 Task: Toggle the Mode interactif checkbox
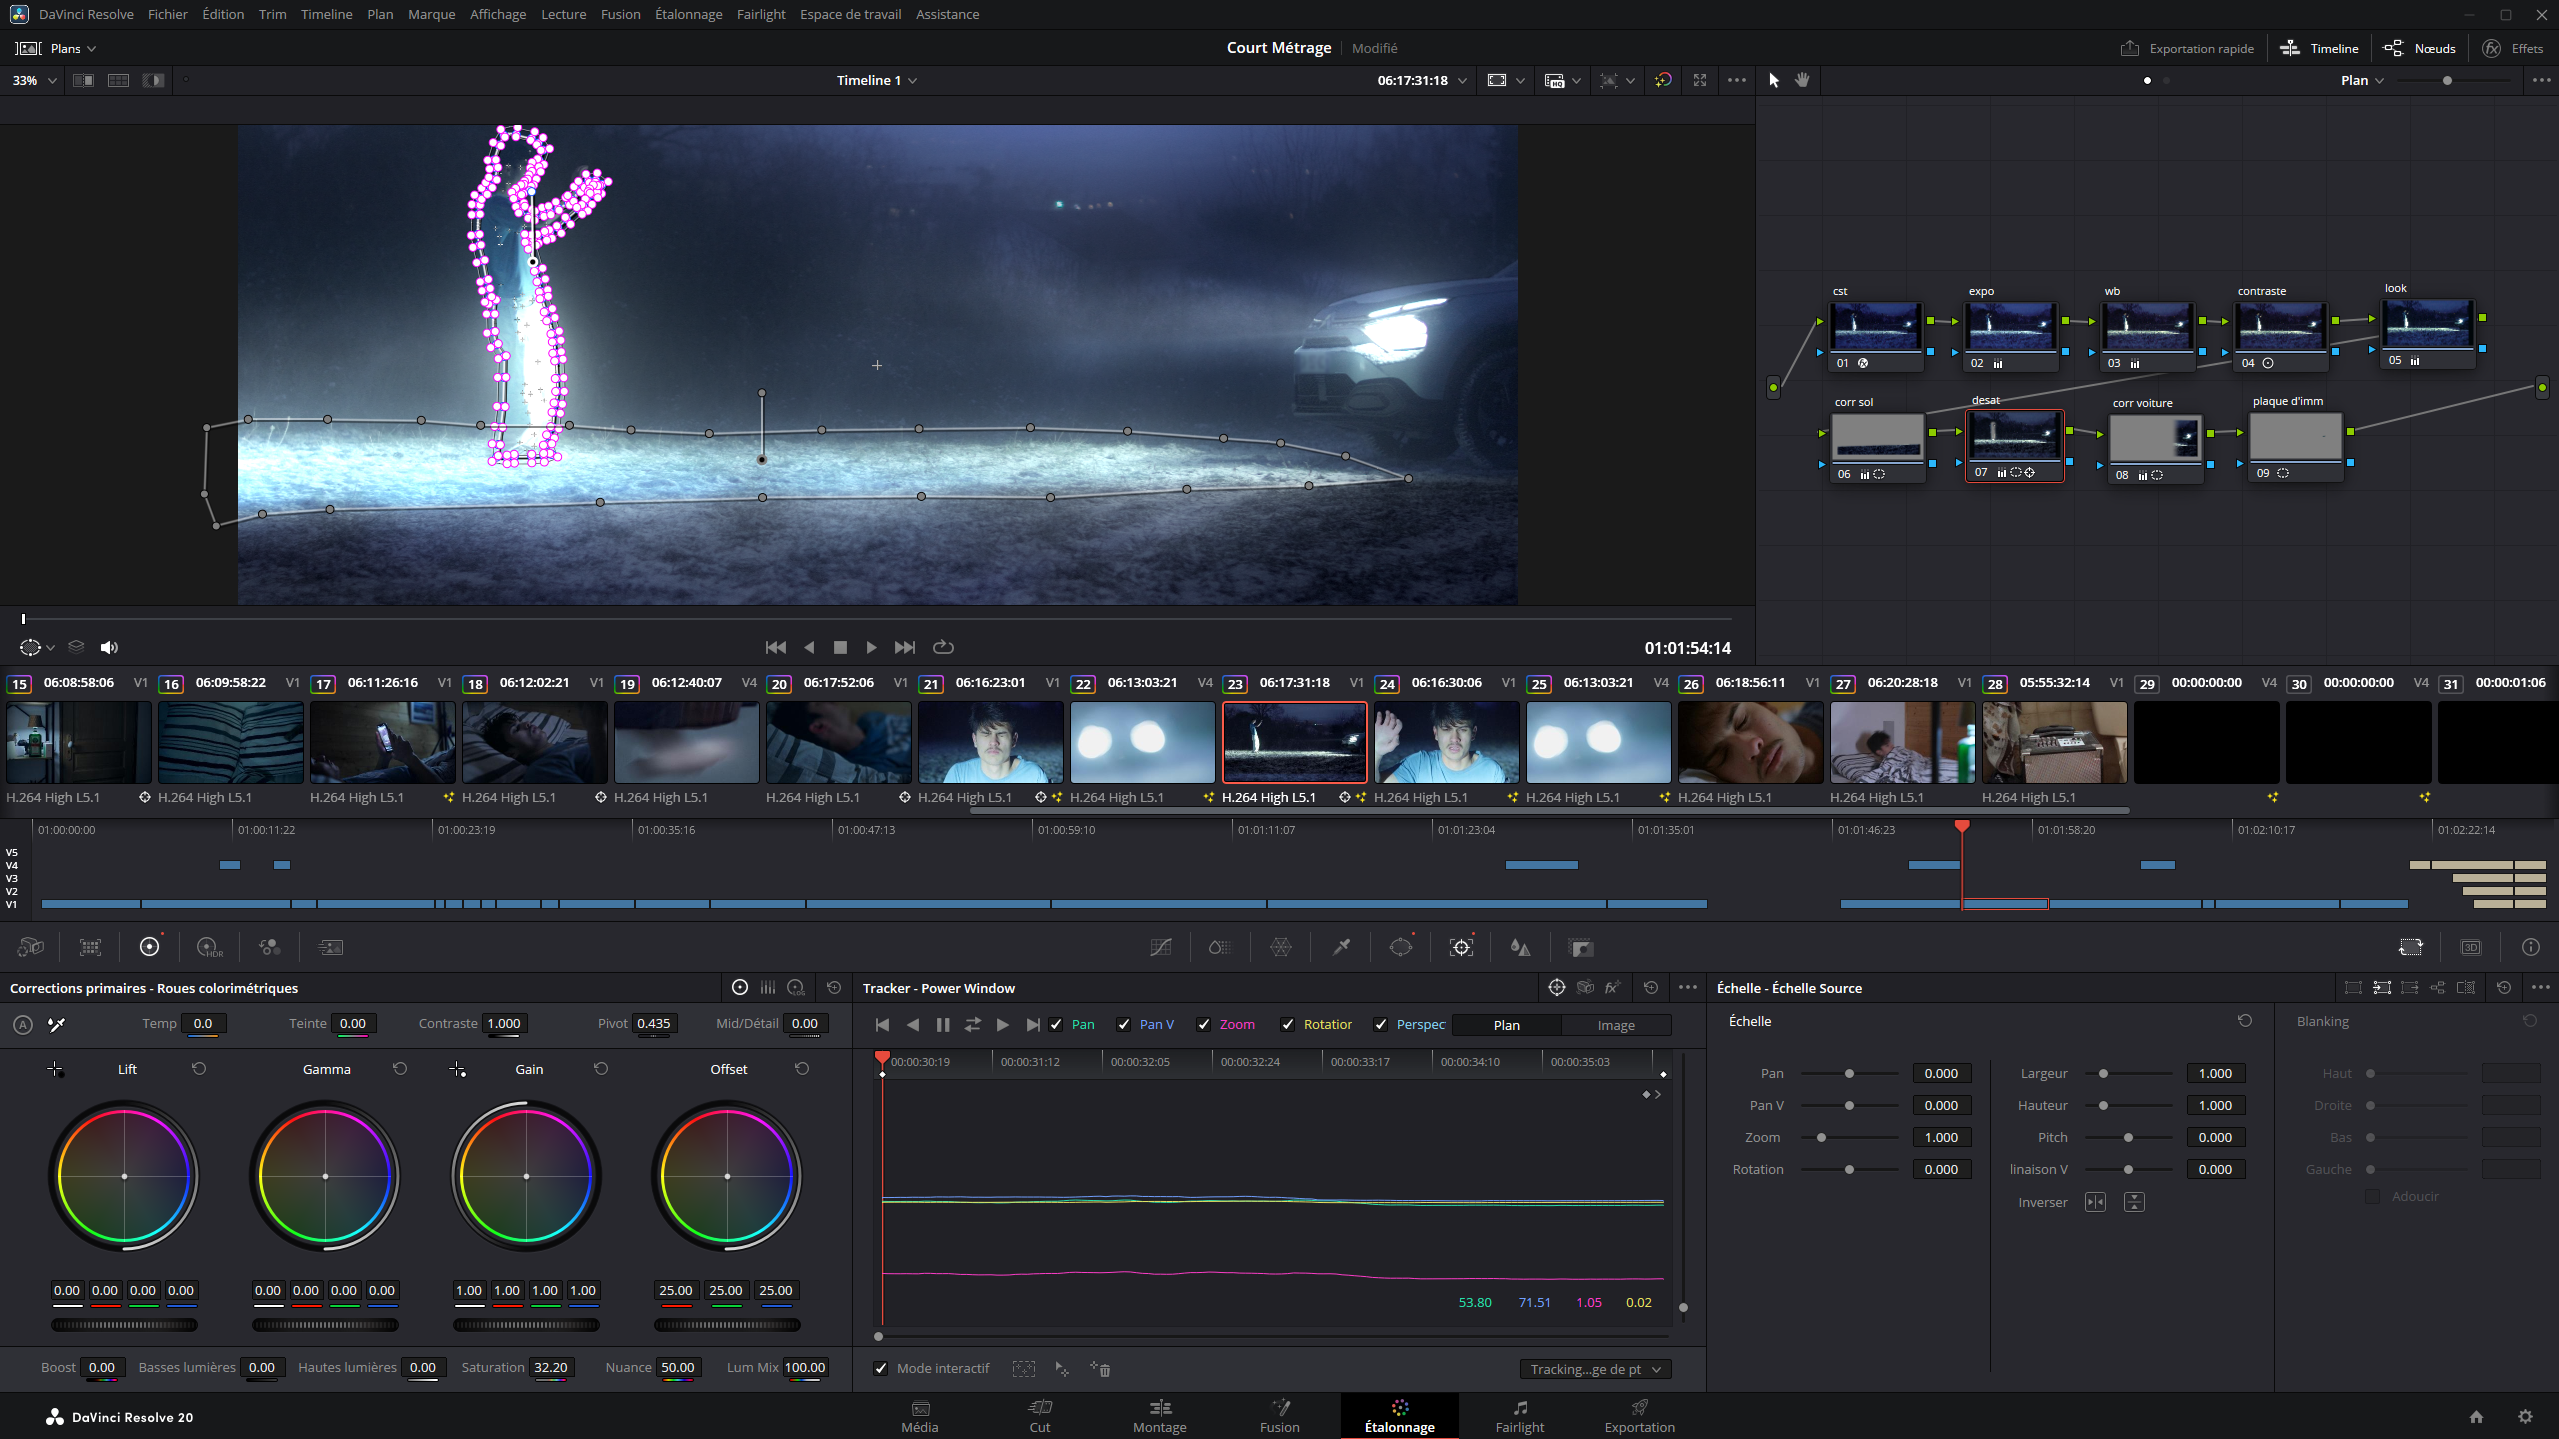click(880, 1368)
